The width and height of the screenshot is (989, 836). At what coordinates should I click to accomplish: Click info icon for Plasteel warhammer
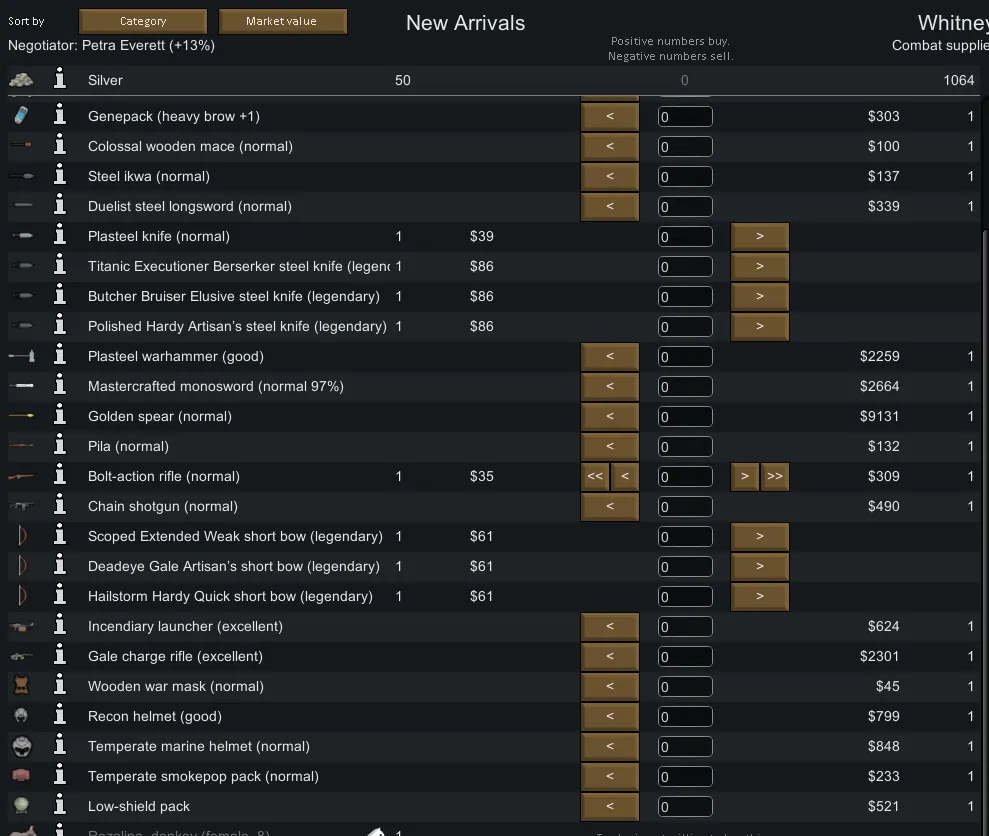click(60, 356)
